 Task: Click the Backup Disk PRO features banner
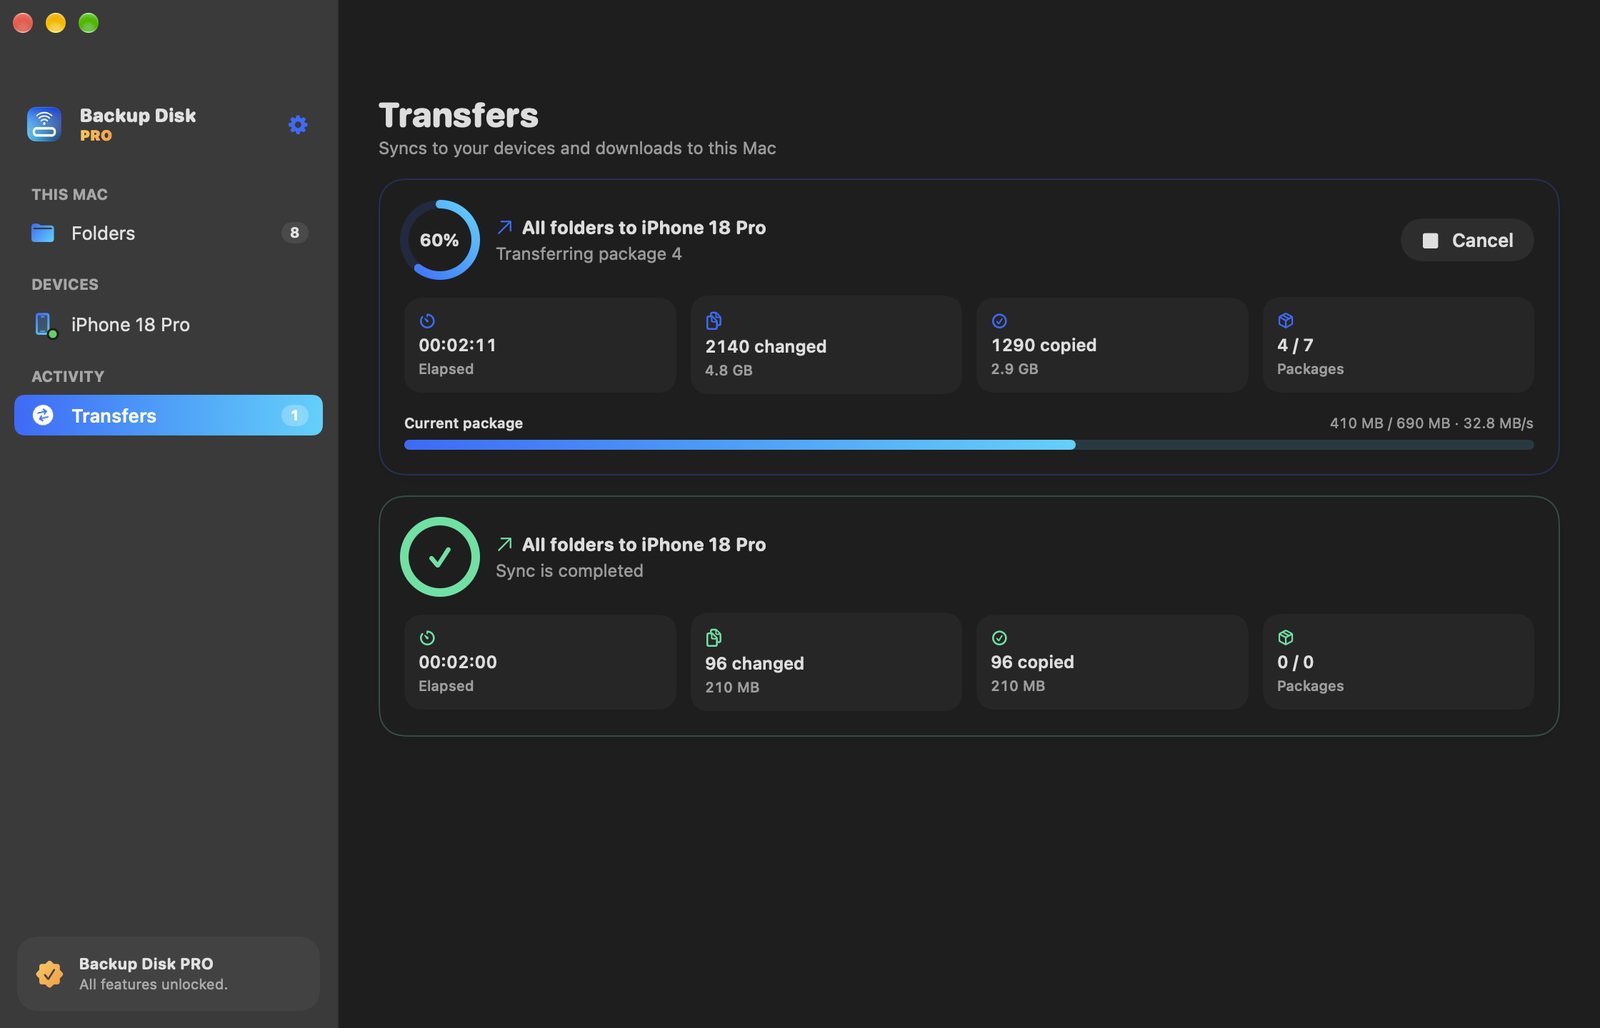point(168,973)
